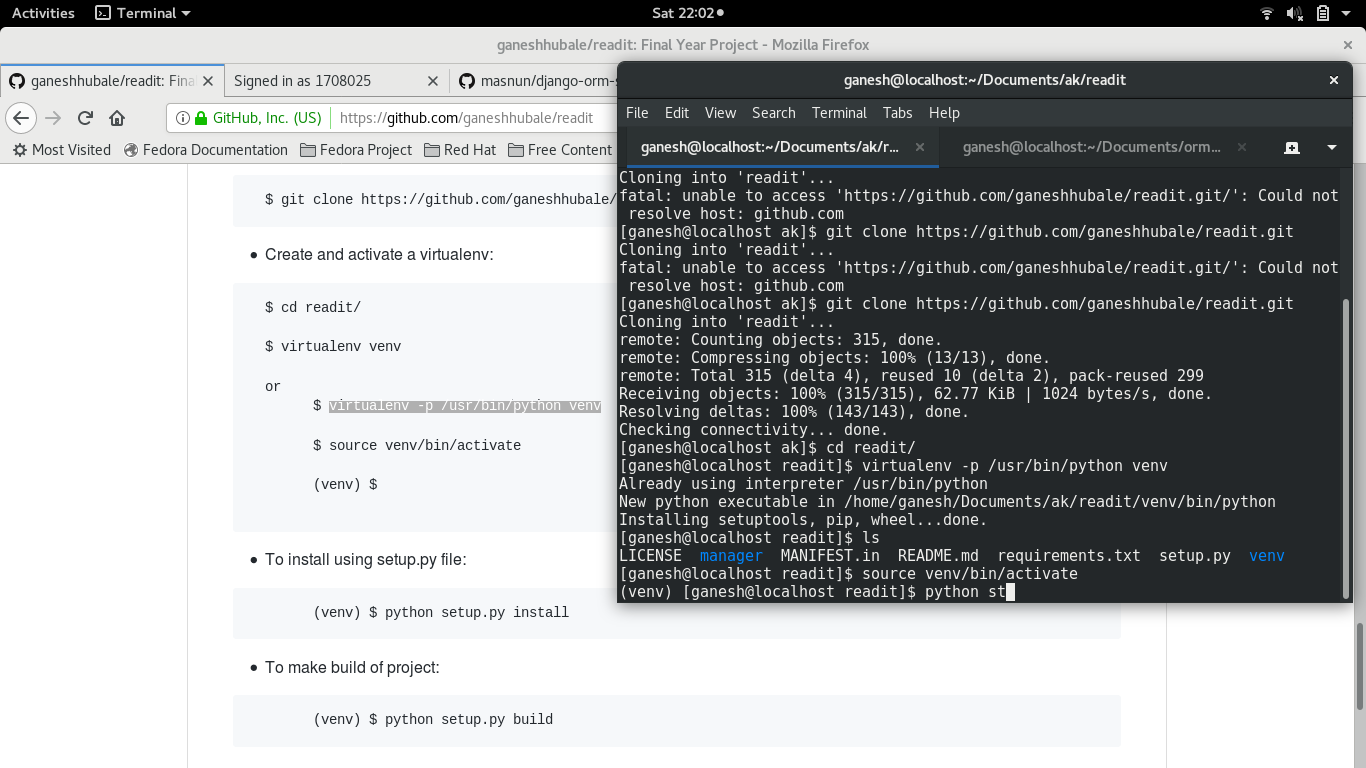This screenshot has height=768, width=1366.
Task: Click highlighted 'virtualenv -p /usr/bin/python venv' text
Action: tap(465, 405)
